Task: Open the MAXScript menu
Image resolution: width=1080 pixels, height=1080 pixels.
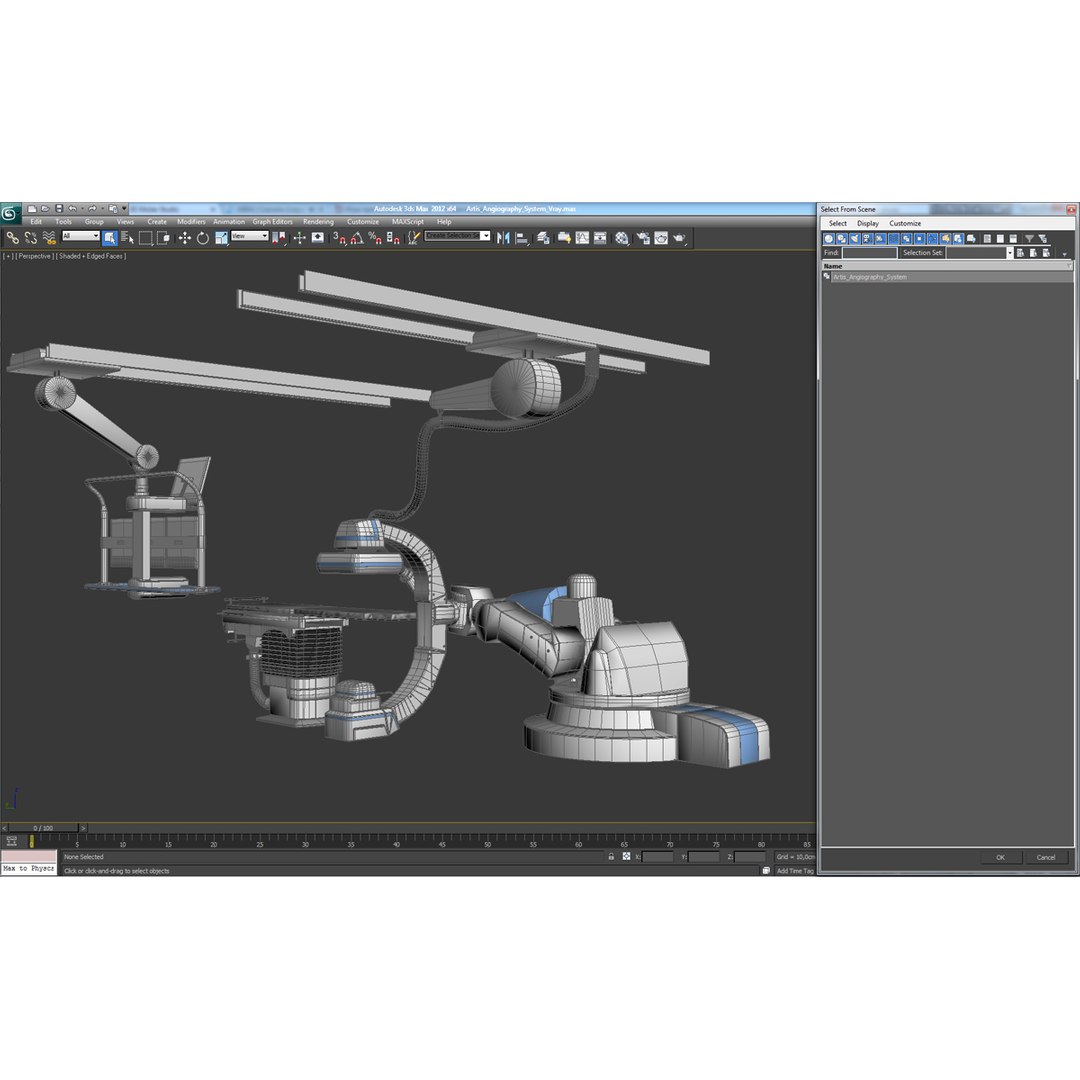Action: pos(408,222)
